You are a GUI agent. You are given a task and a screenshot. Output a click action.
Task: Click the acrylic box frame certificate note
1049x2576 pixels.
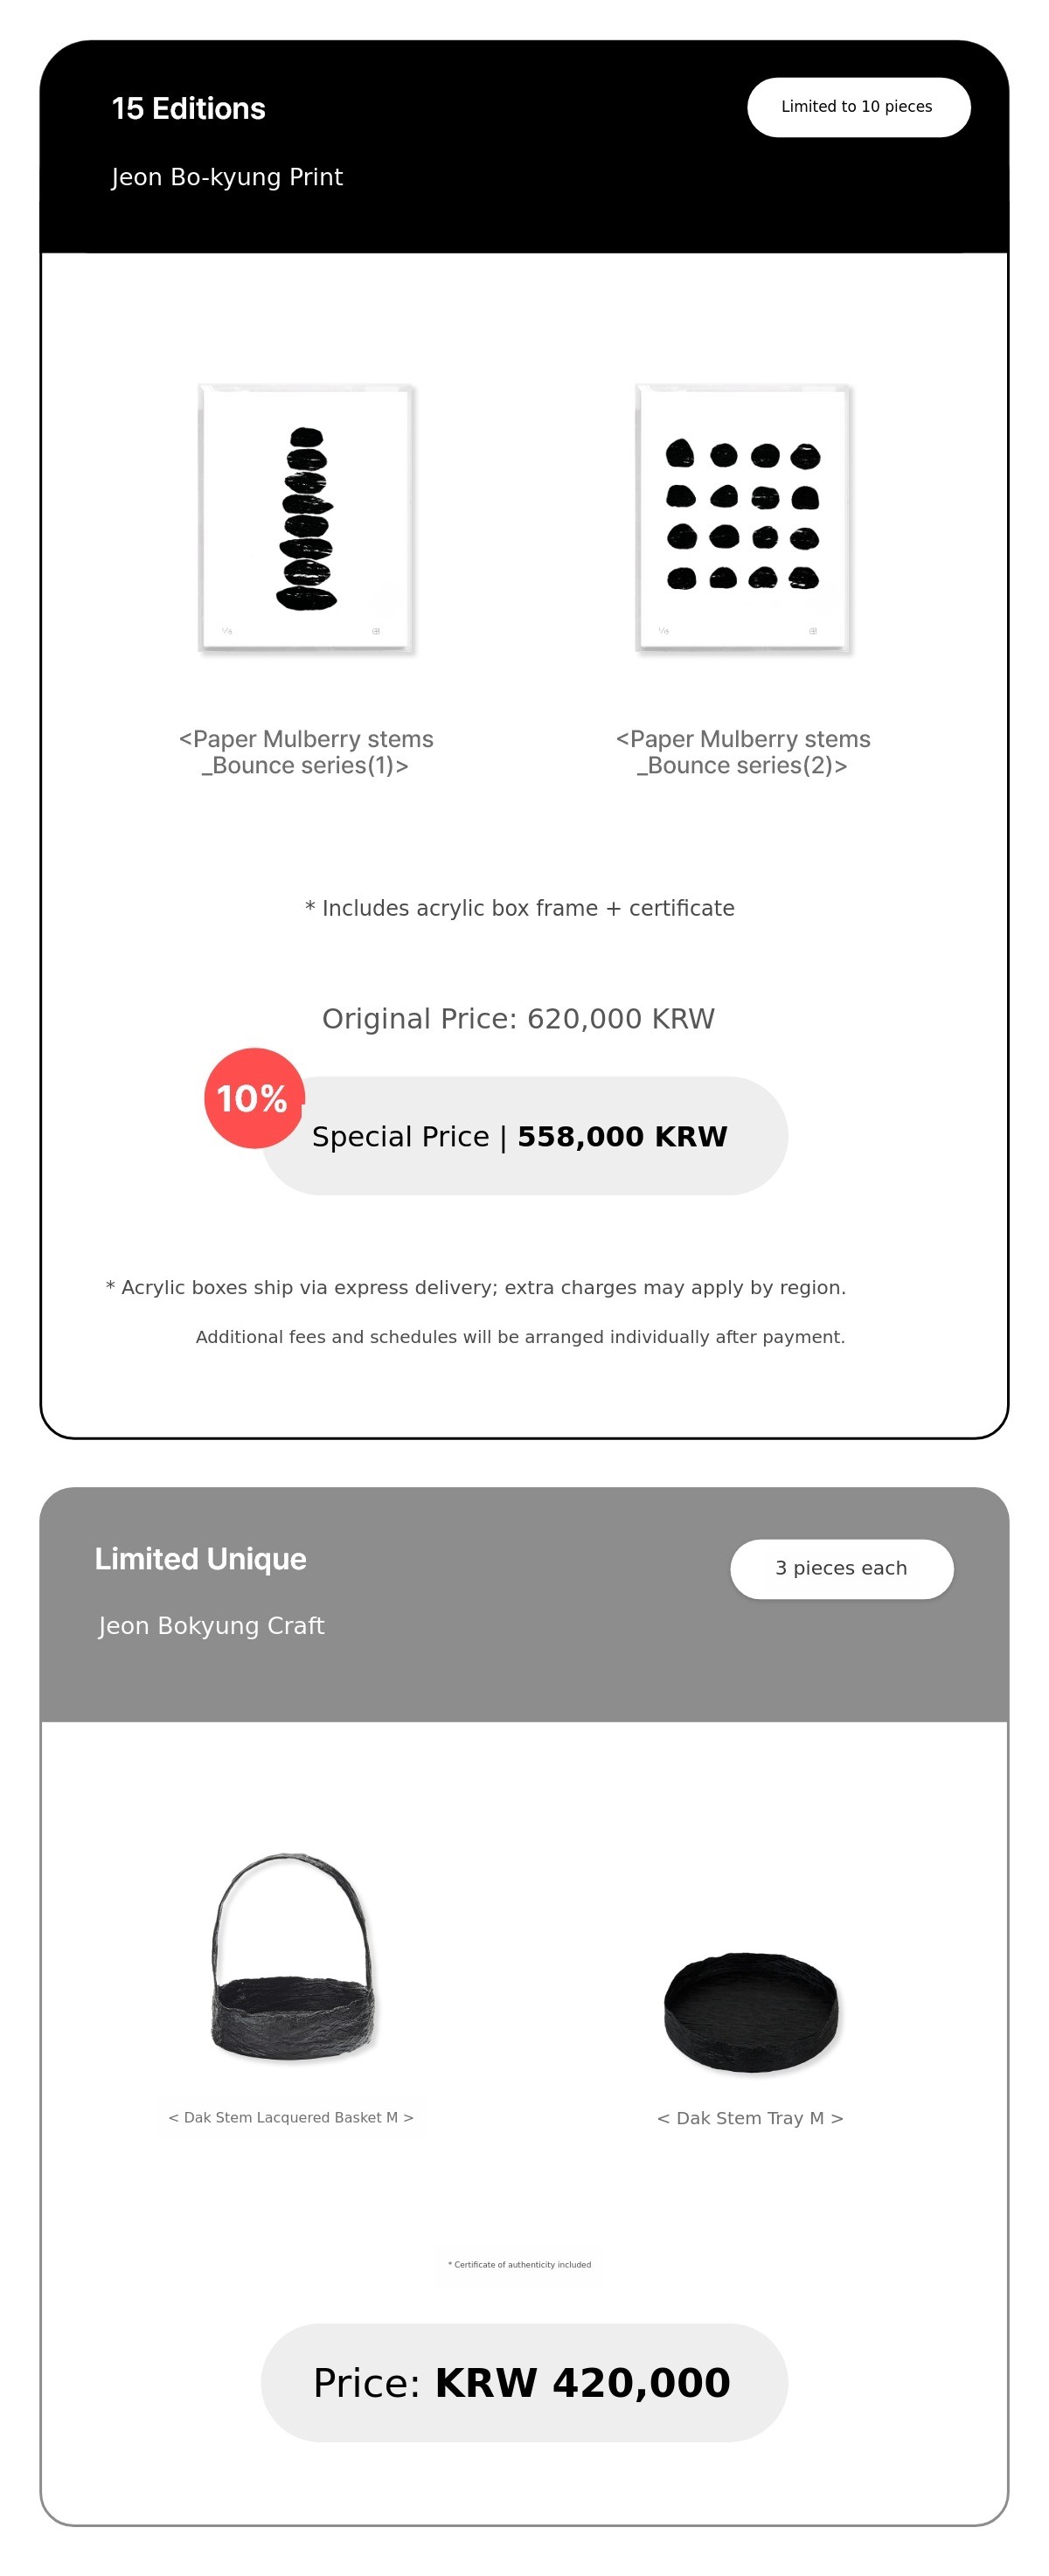(519, 908)
